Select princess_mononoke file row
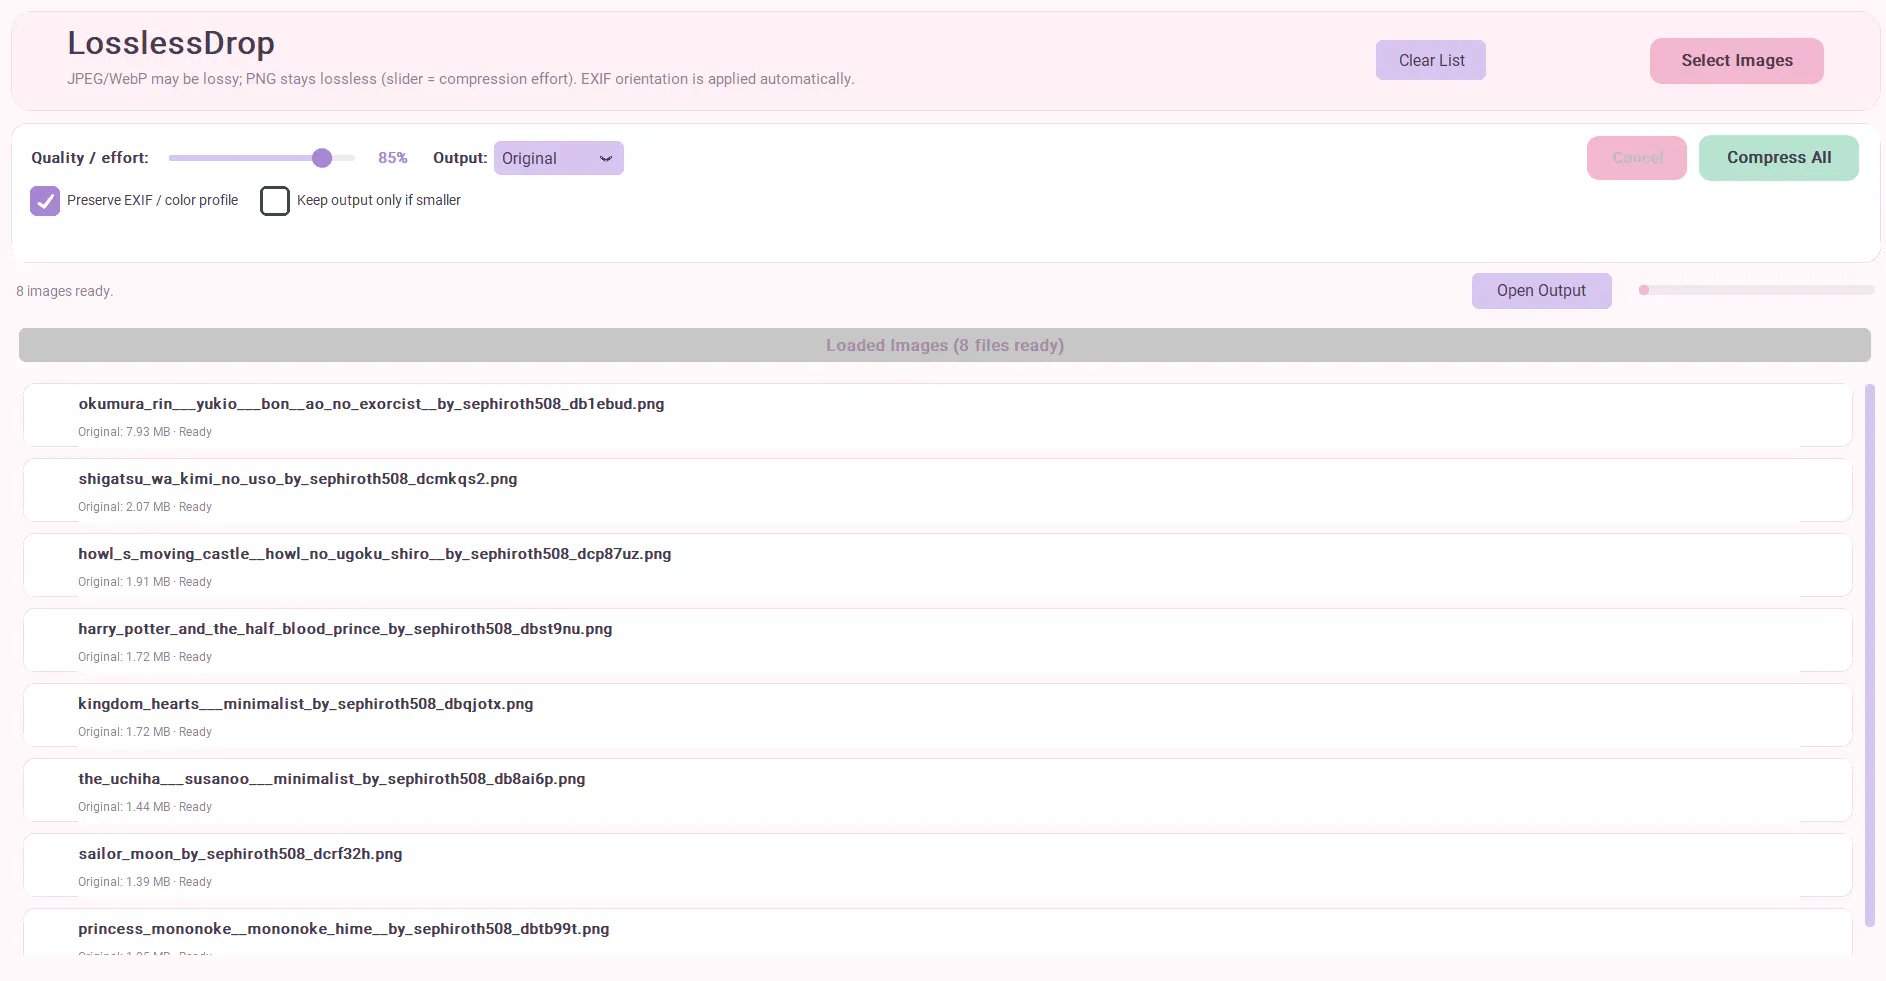Screen dimensions: 1886x981 coord(938,932)
